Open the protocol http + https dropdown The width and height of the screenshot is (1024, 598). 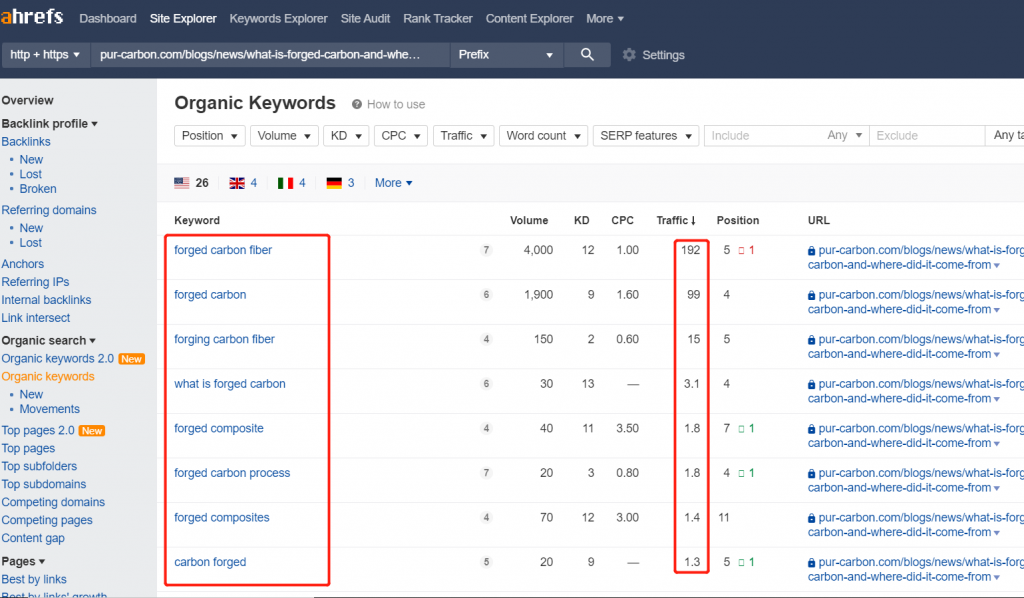45,55
